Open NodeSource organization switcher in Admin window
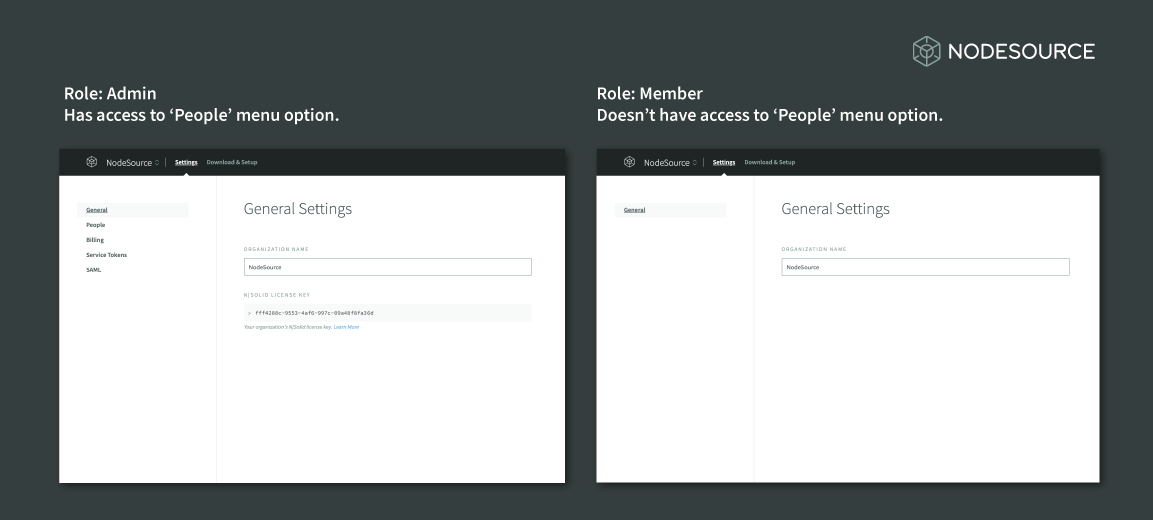1153x520 pixels. coord(132,163)
